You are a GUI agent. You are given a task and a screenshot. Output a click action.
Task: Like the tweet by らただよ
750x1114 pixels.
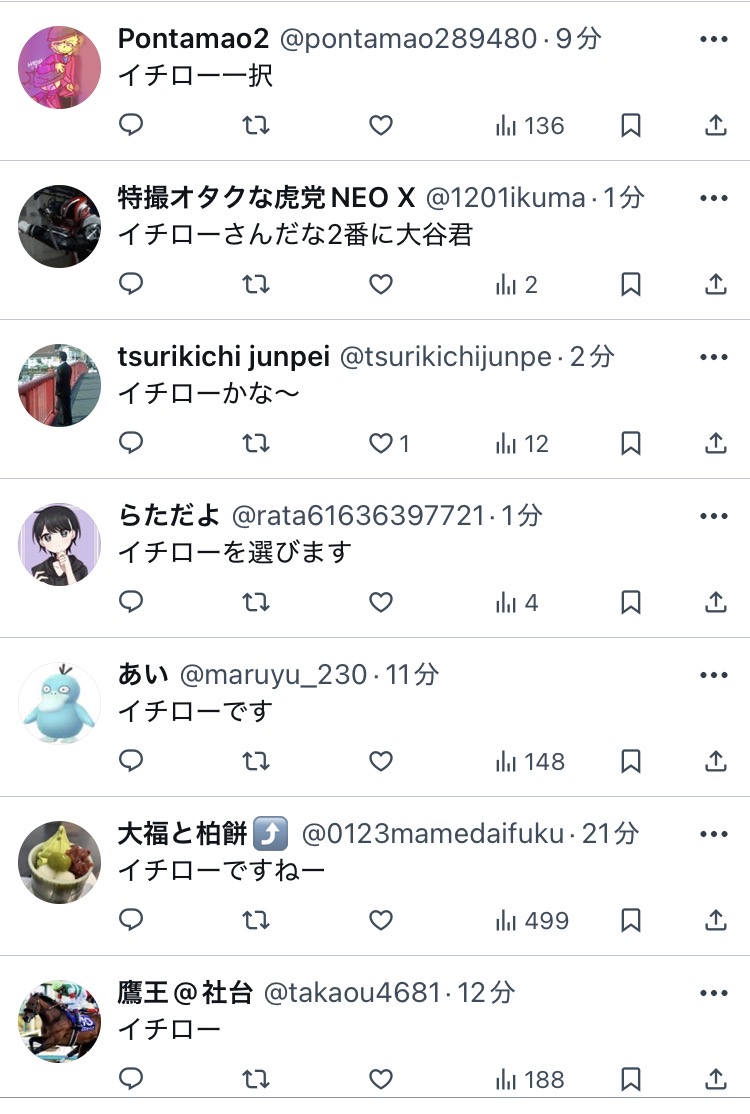pos(381,602)
